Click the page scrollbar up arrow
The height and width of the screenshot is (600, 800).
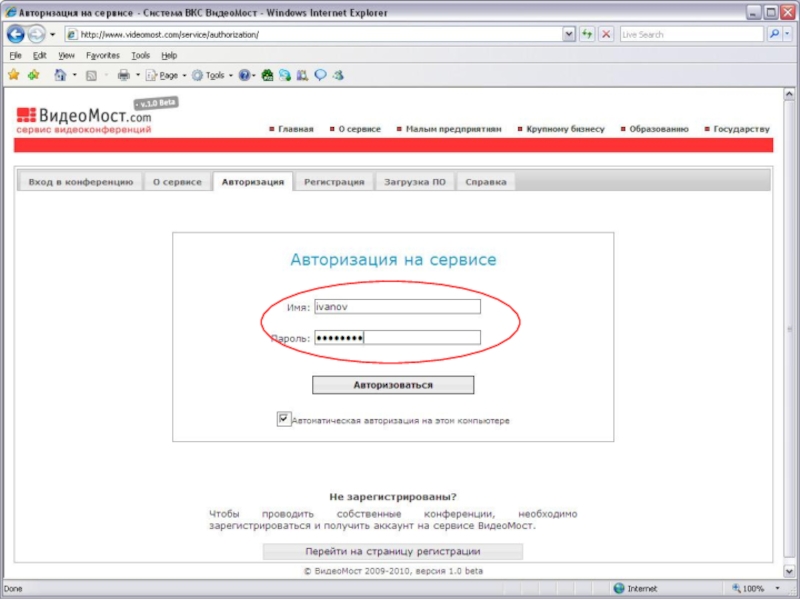click(x=789, y=94)
